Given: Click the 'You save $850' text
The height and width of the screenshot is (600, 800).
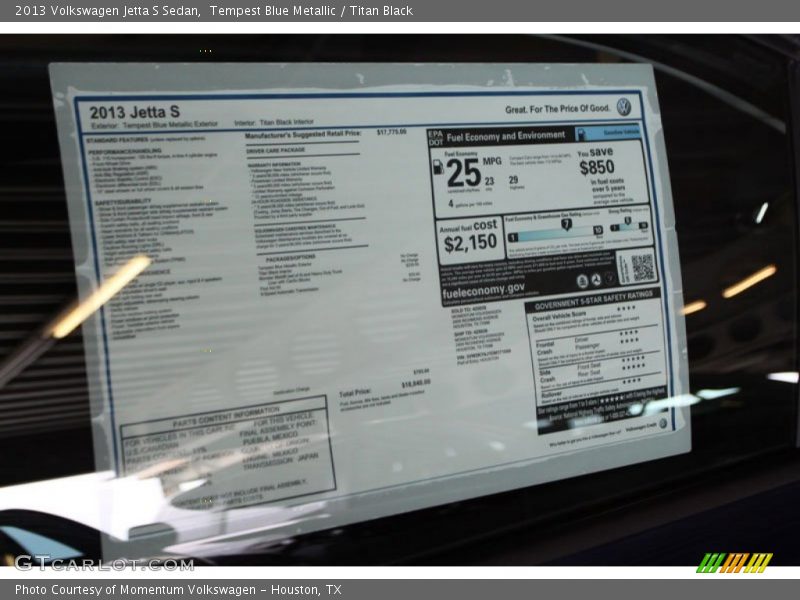Looking at the screenshot, I should click(x=597, y=162).
